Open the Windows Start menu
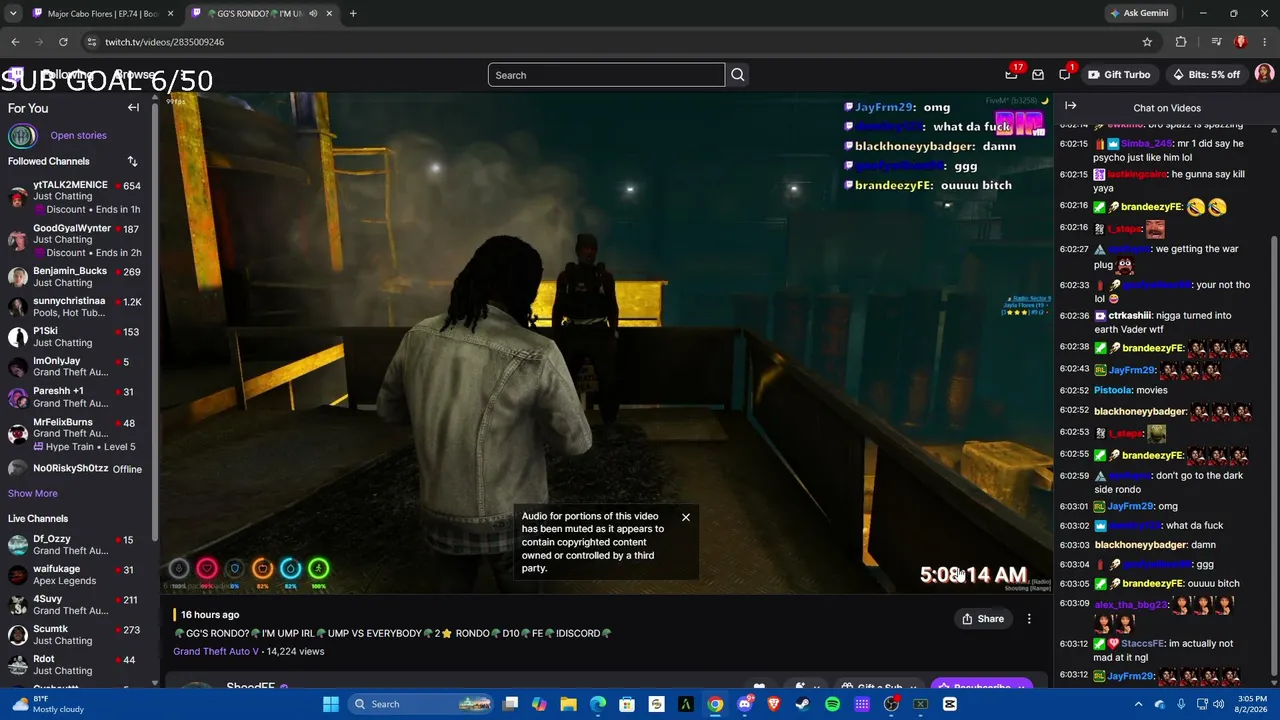 331,704
